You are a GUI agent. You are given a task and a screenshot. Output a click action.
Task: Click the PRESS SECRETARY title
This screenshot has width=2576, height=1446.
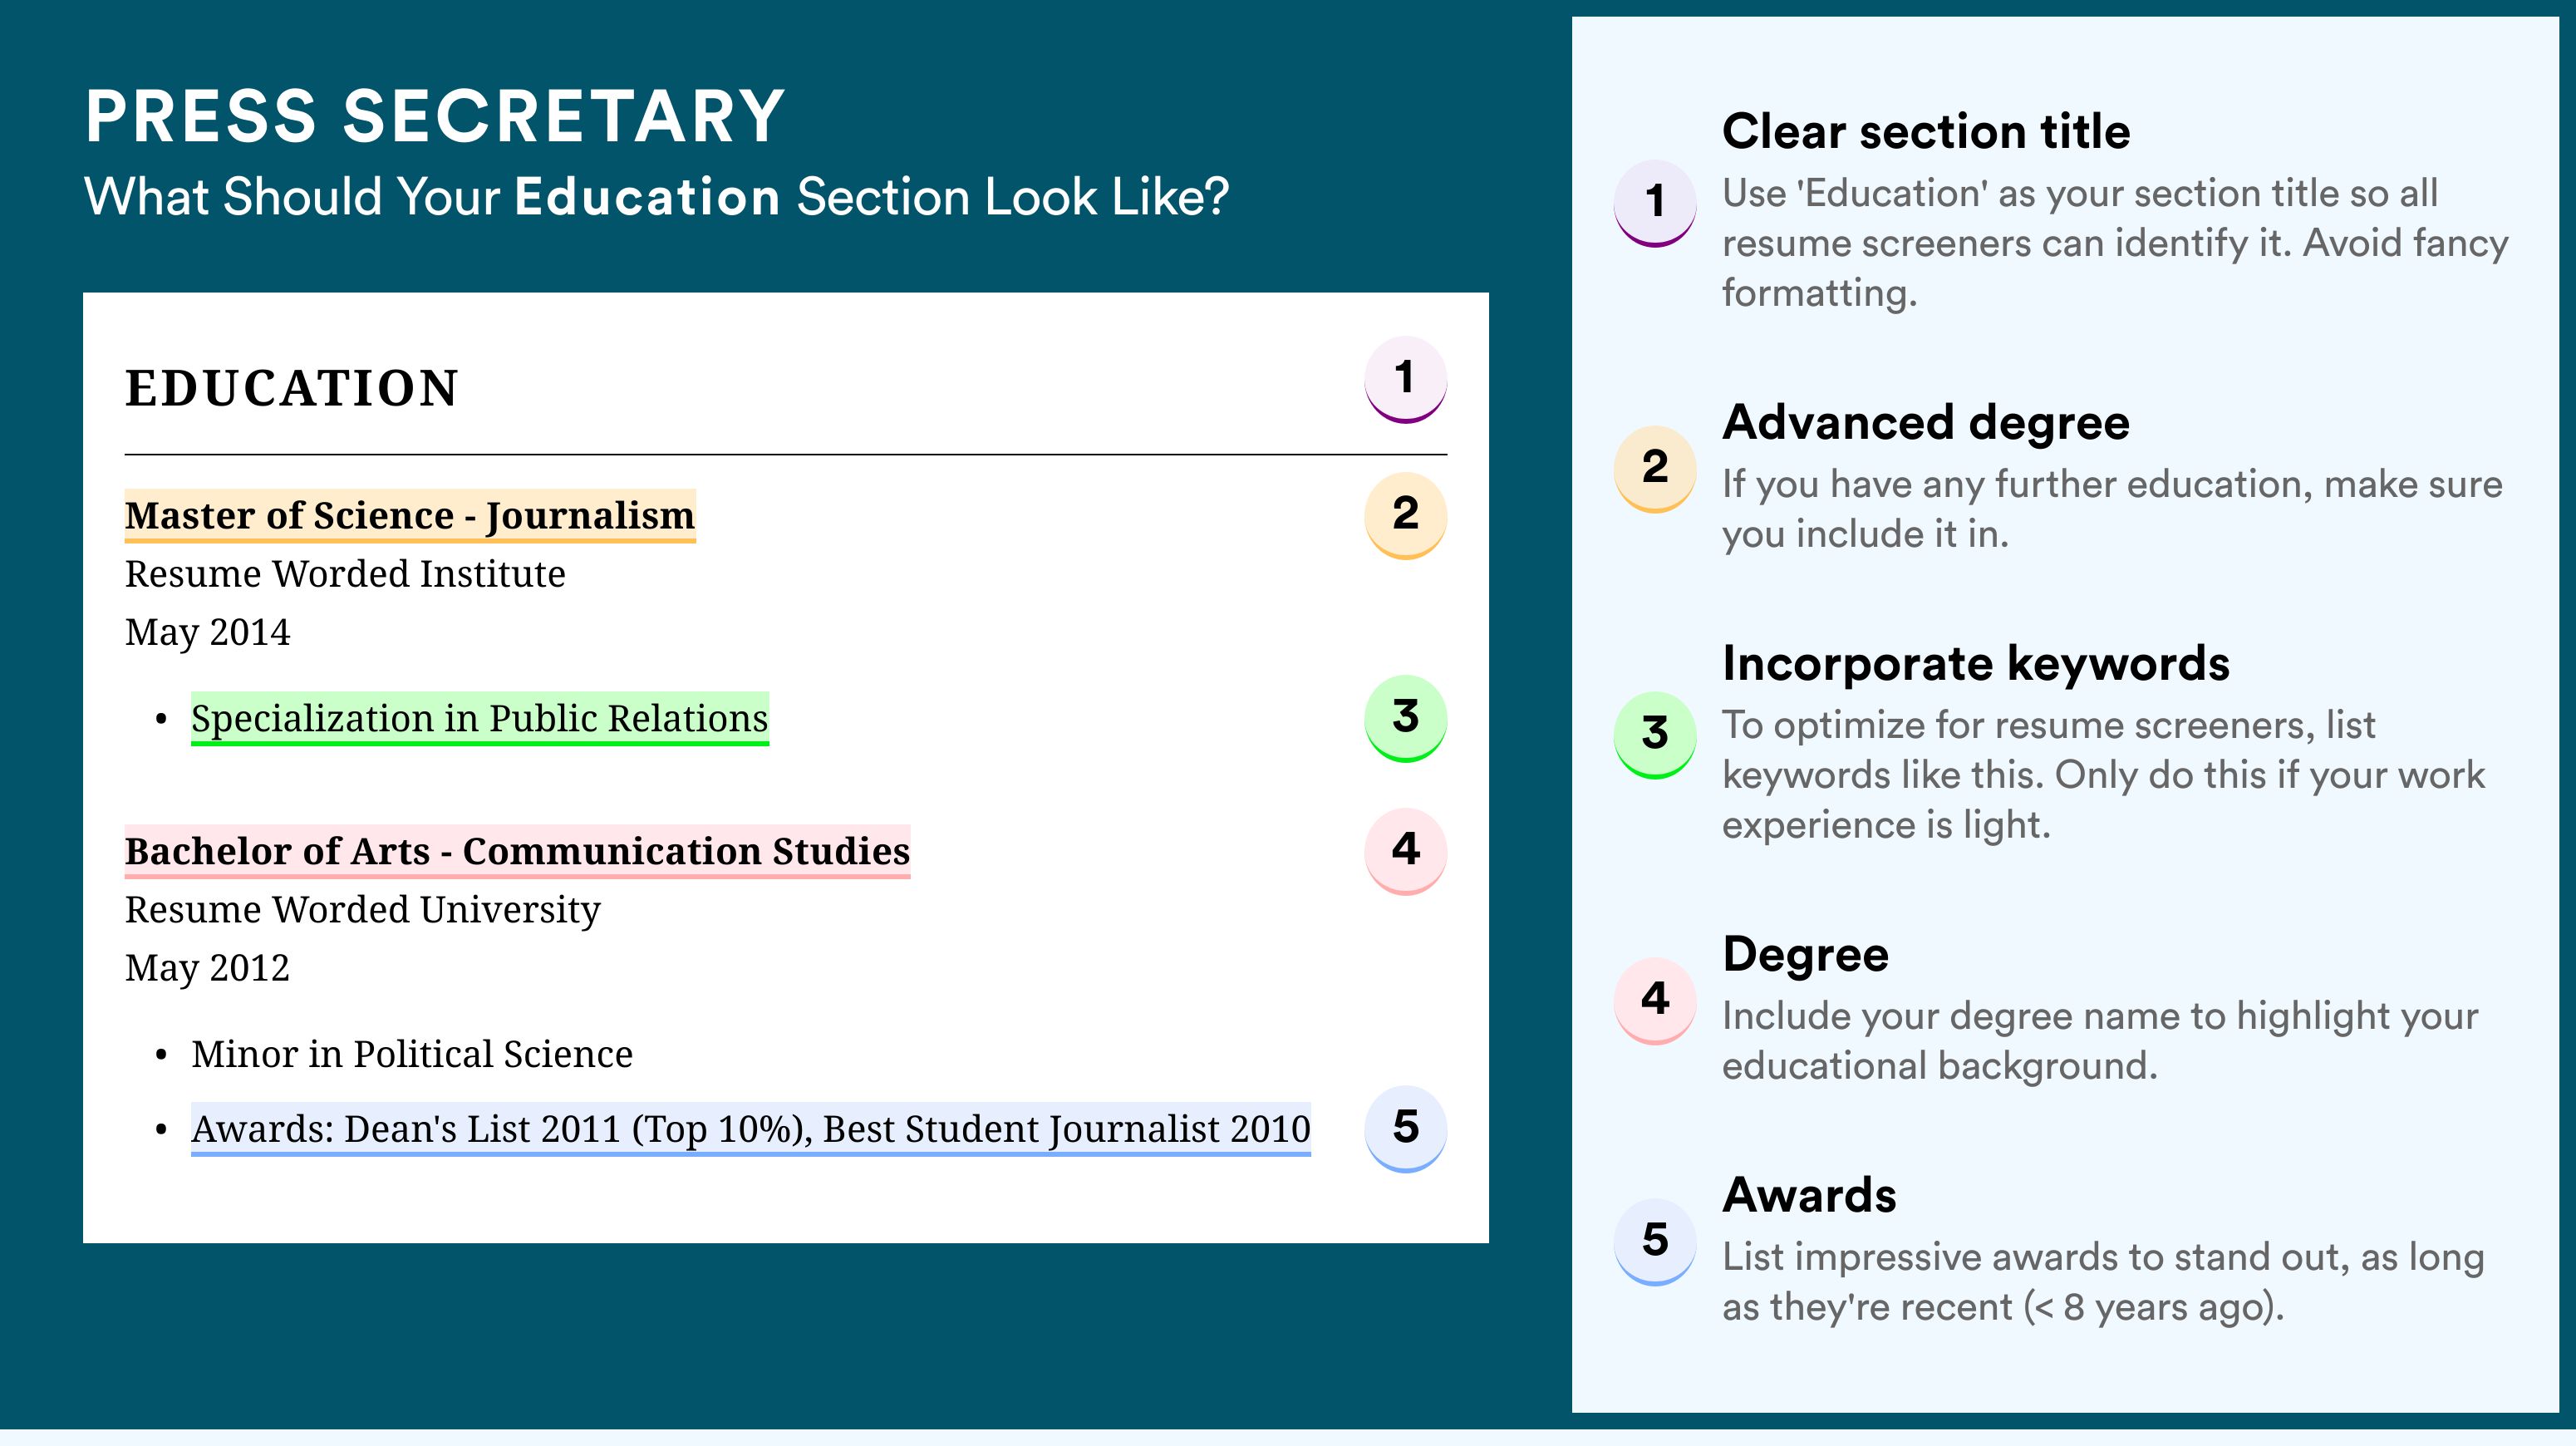coord(435,116)
